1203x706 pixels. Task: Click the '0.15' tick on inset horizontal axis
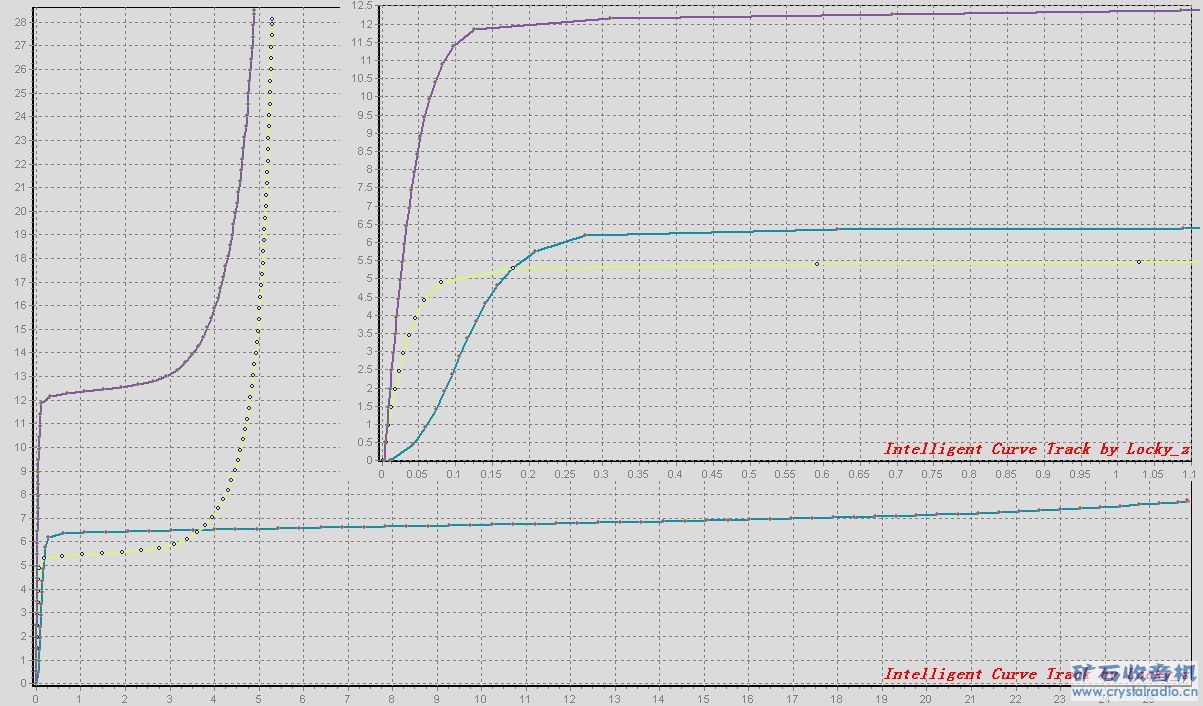491,473
